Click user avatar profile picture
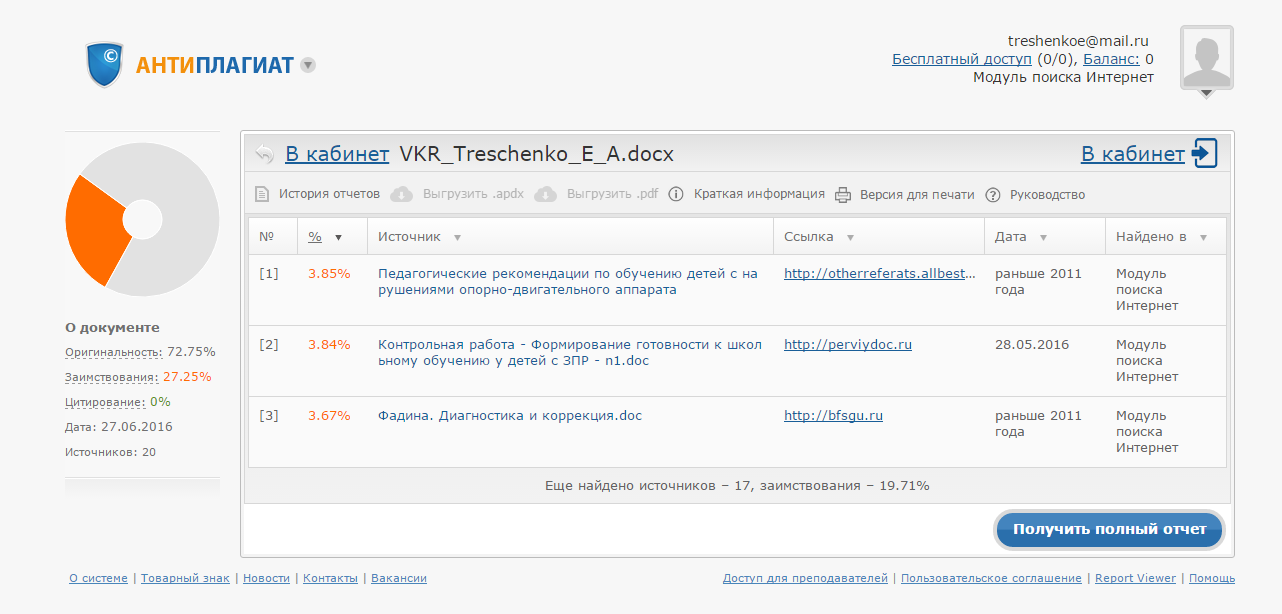The height and width of the screenshot is (614, 1282). click(x=1206, y=58)
